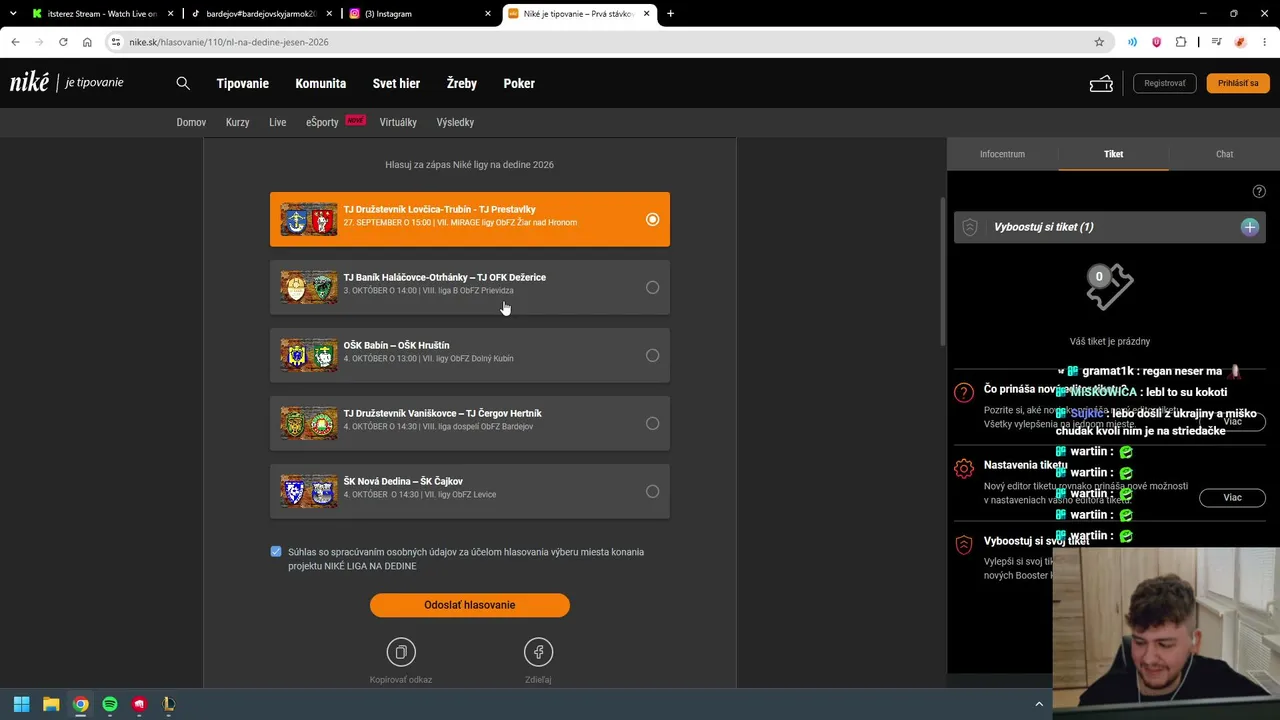Uncheck the personal data consent checkbox
Viewport: 1280px width, 720px height.
[276, 552]
